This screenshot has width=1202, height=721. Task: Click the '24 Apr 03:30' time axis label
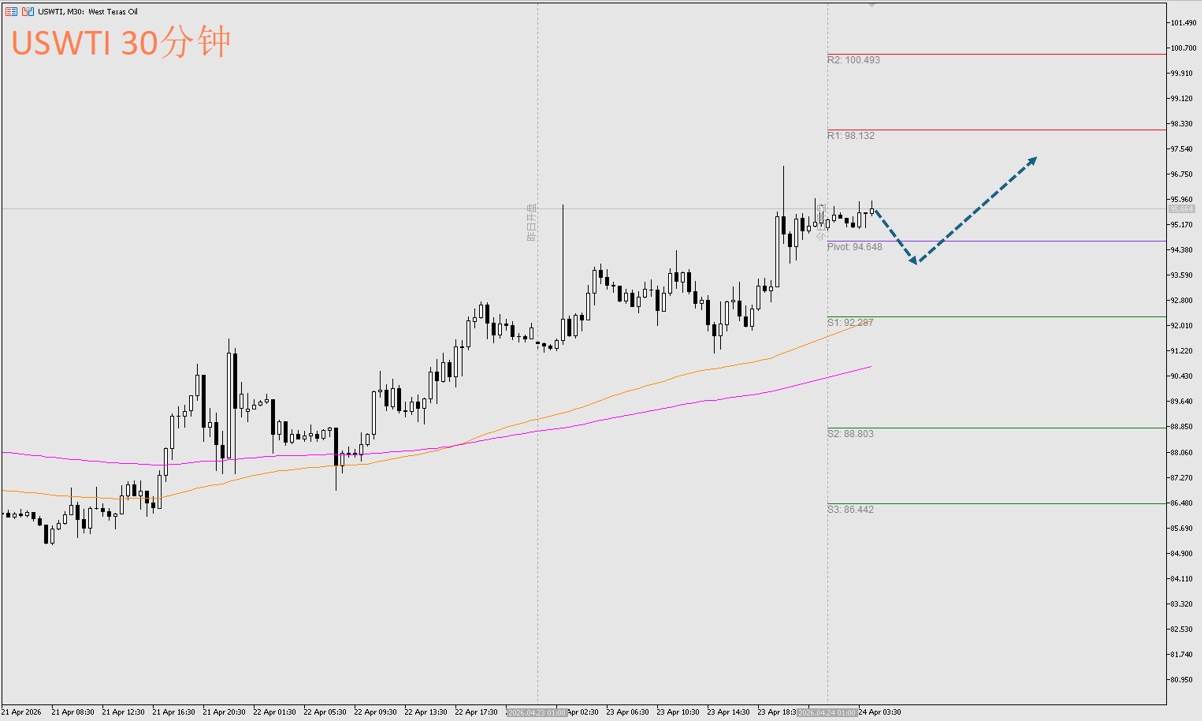[879, 712]
